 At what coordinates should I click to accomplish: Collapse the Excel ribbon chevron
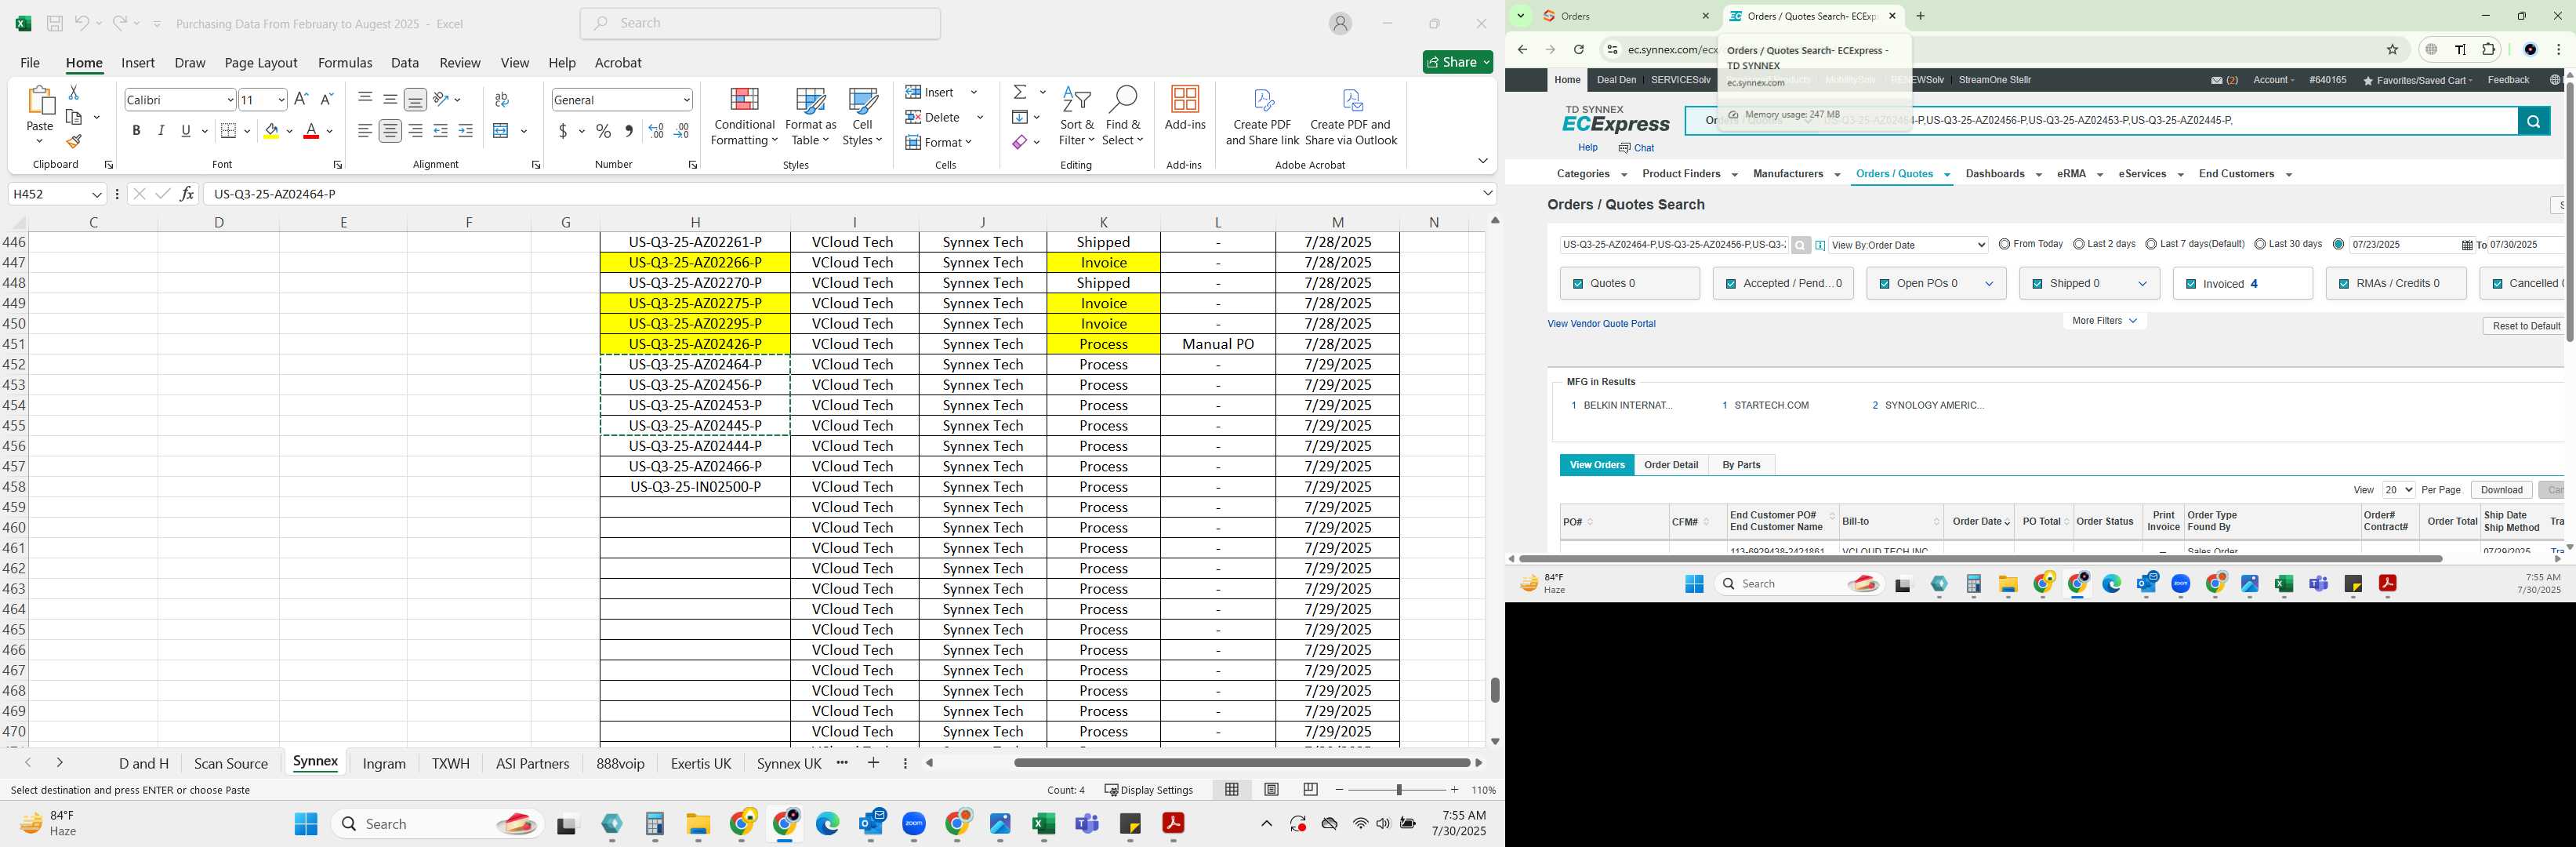[x=1483, y=161]
